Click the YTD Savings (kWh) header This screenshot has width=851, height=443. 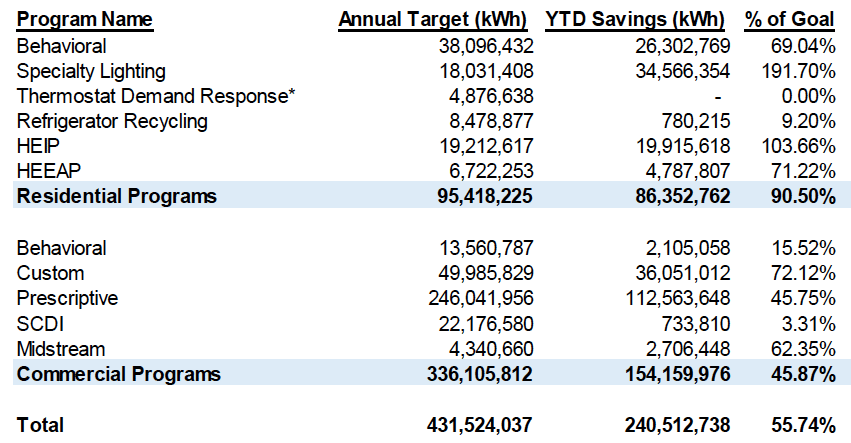tap(638, 20)
